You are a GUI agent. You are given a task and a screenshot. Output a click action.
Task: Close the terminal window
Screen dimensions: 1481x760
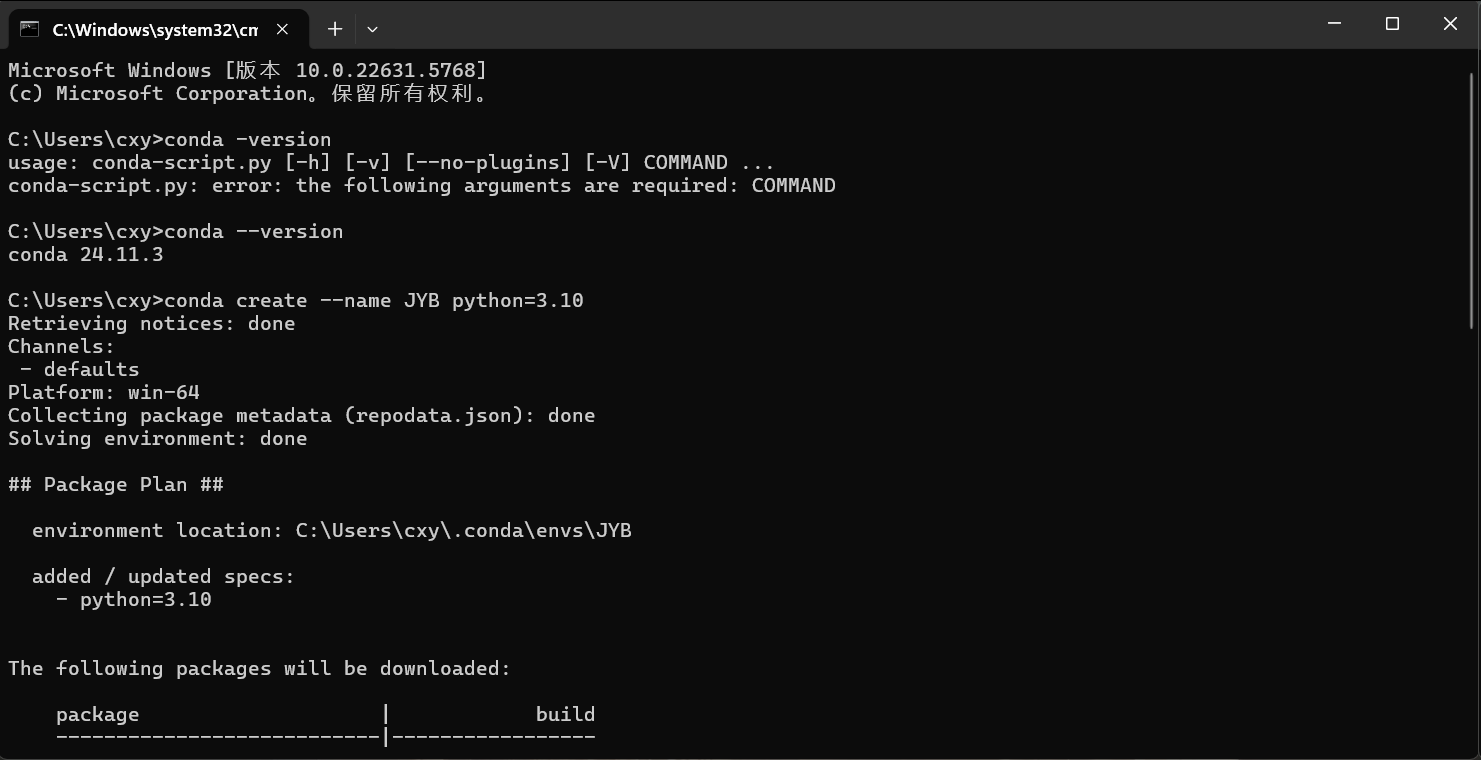click(1450, 24)
